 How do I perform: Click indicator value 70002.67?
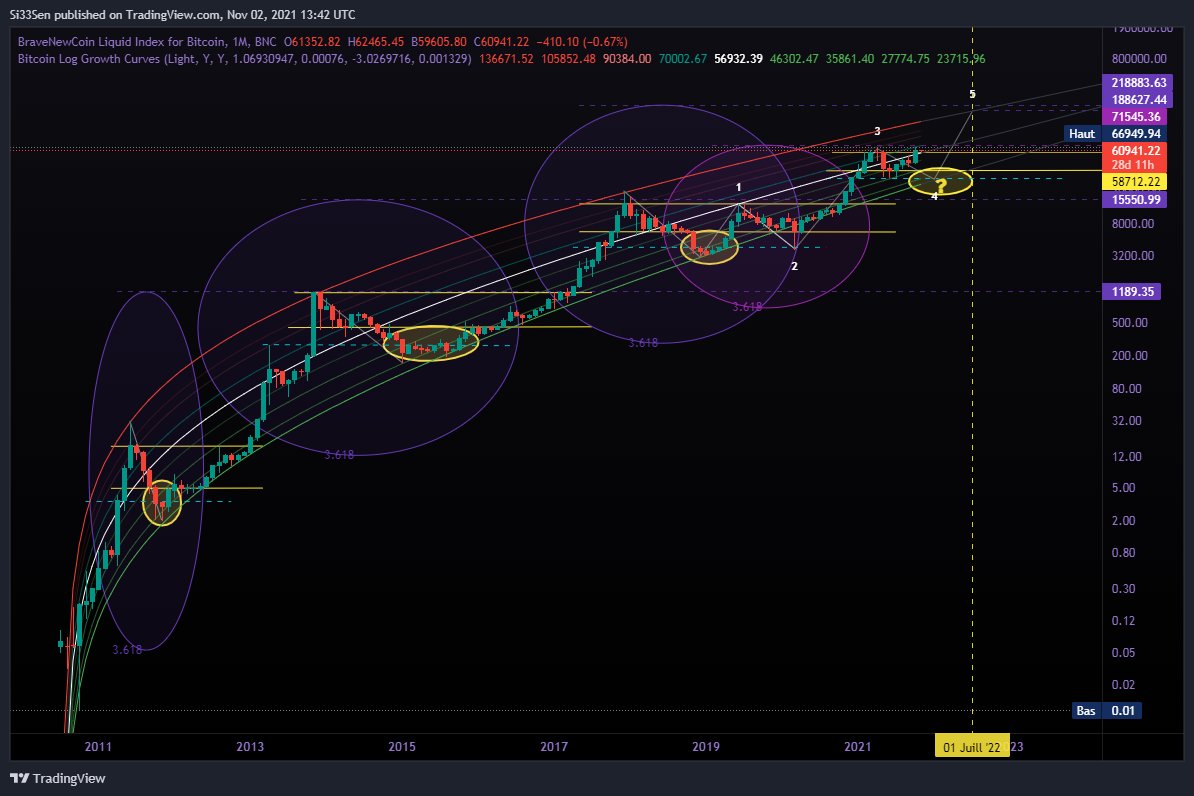pyautogui.click(x=682, y=59)
